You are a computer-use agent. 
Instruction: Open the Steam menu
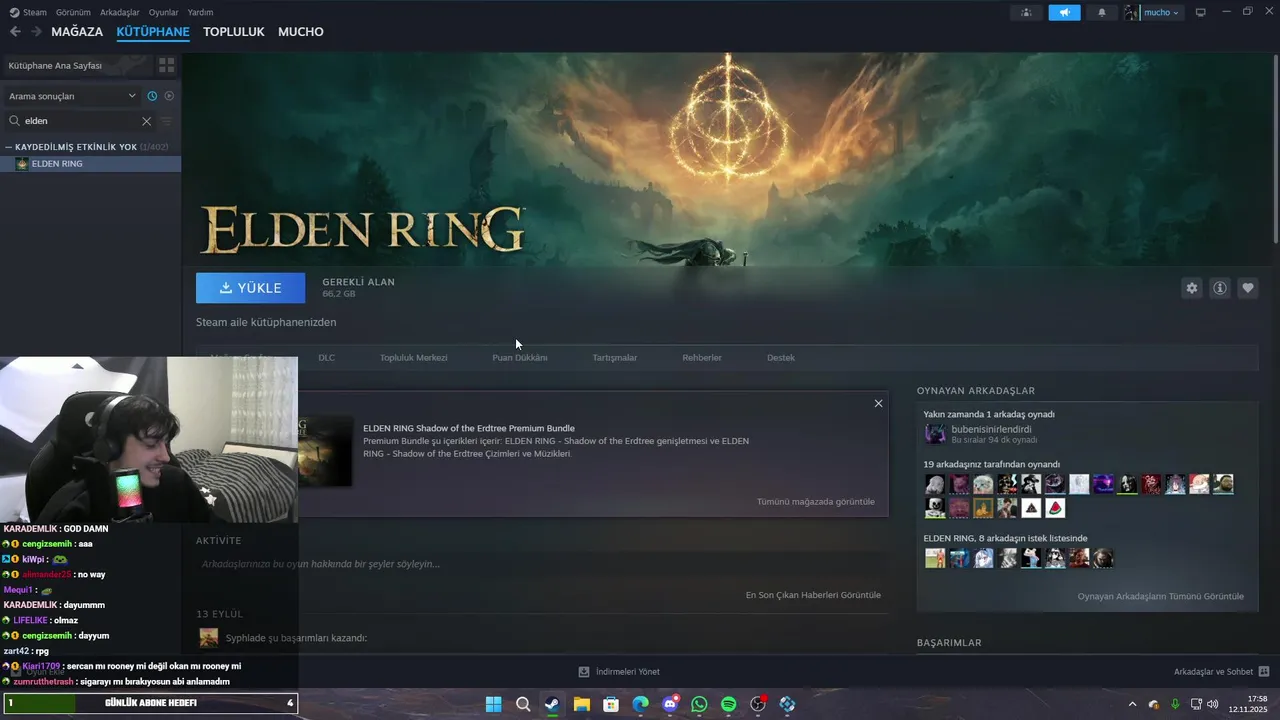pyautogui.click(x=28, y=12)
